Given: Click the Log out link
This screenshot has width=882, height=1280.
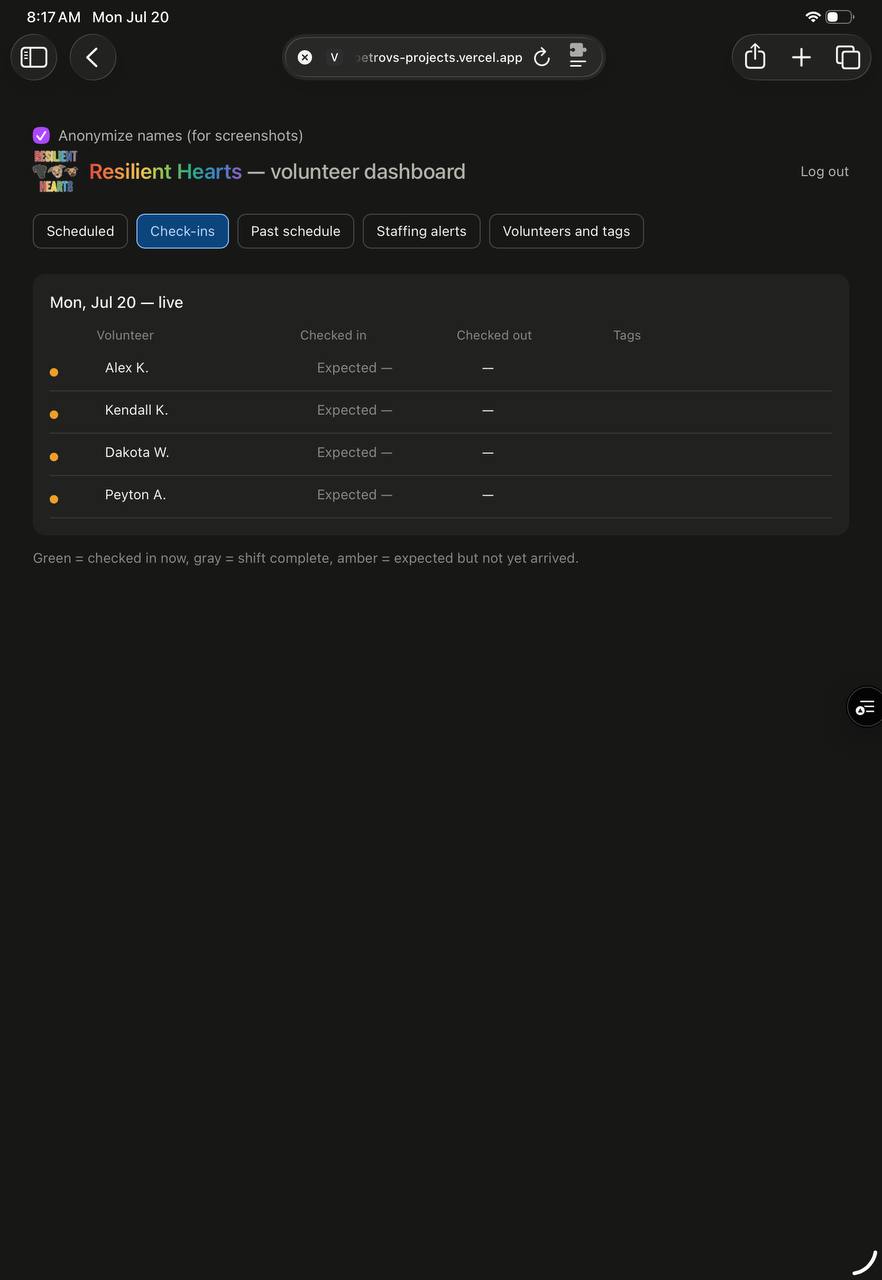Looking at the screenshot, I should point(824,171).
